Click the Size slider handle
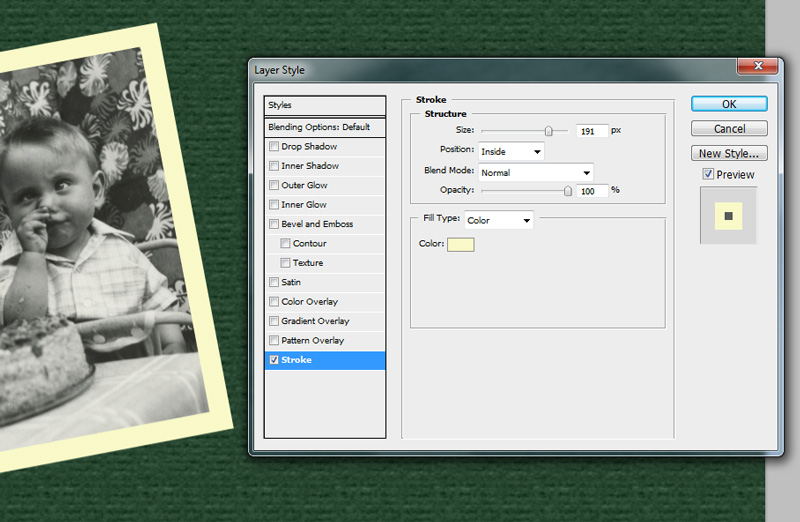Image resolution: width=800 pixels, height=522 pixels. 548,131
